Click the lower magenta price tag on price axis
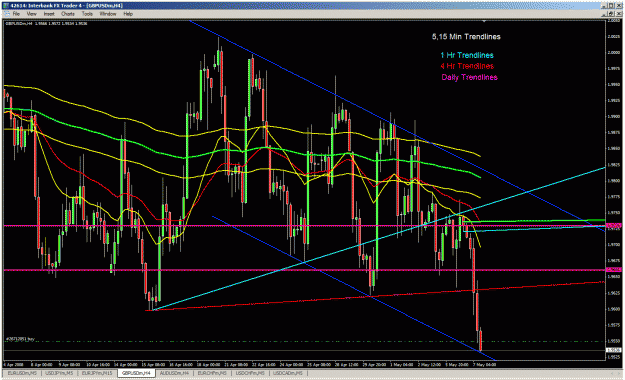Image resolution: width=625 pixels, height=380 pixels. (x=613, y=270)
